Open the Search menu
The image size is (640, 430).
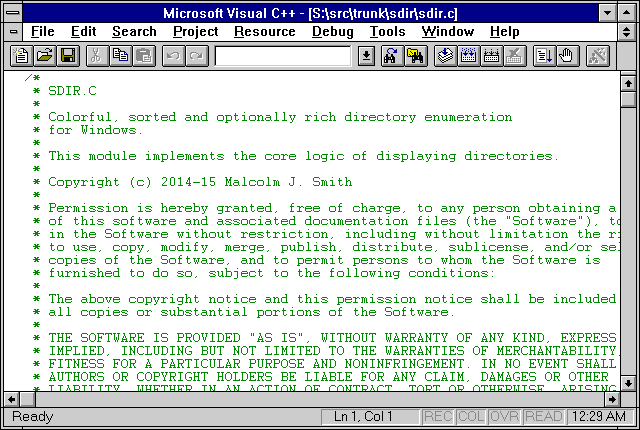tap(134, 31)
